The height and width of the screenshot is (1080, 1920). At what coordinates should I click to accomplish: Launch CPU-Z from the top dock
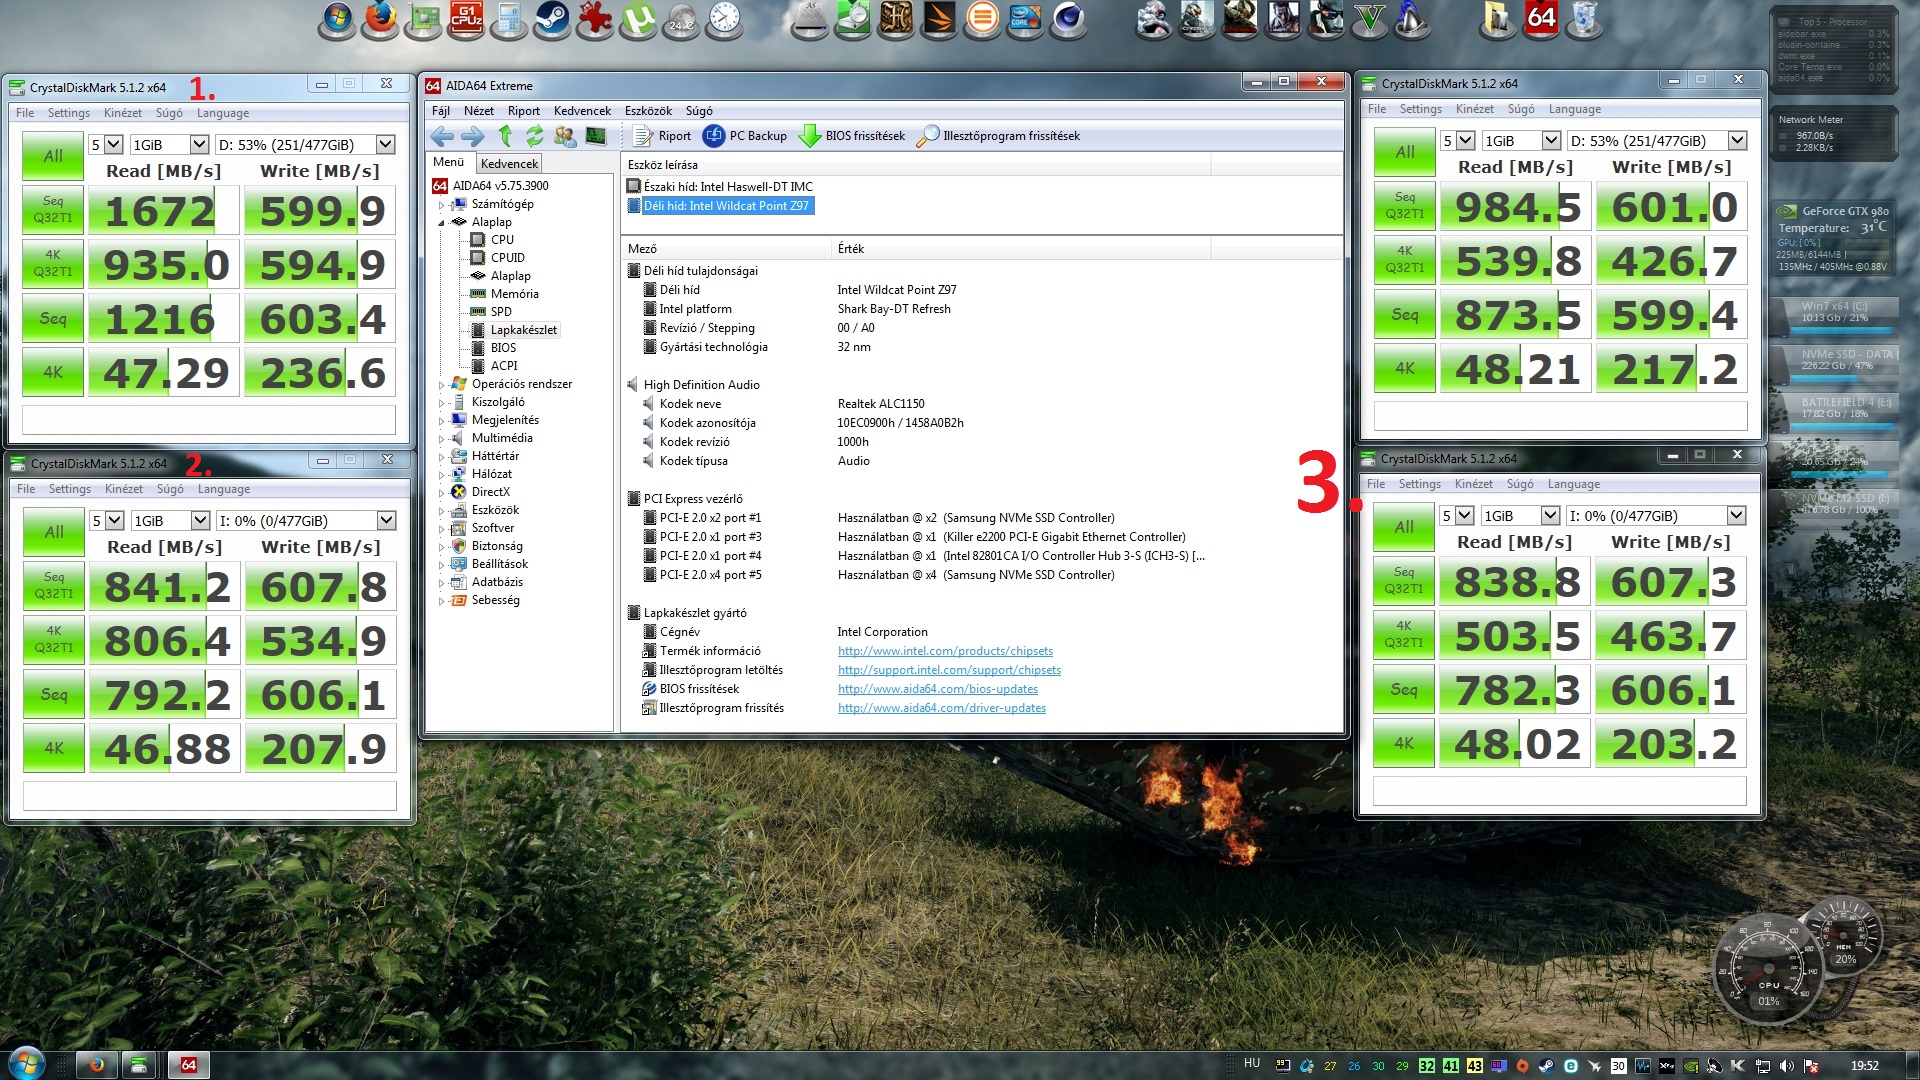466,20
